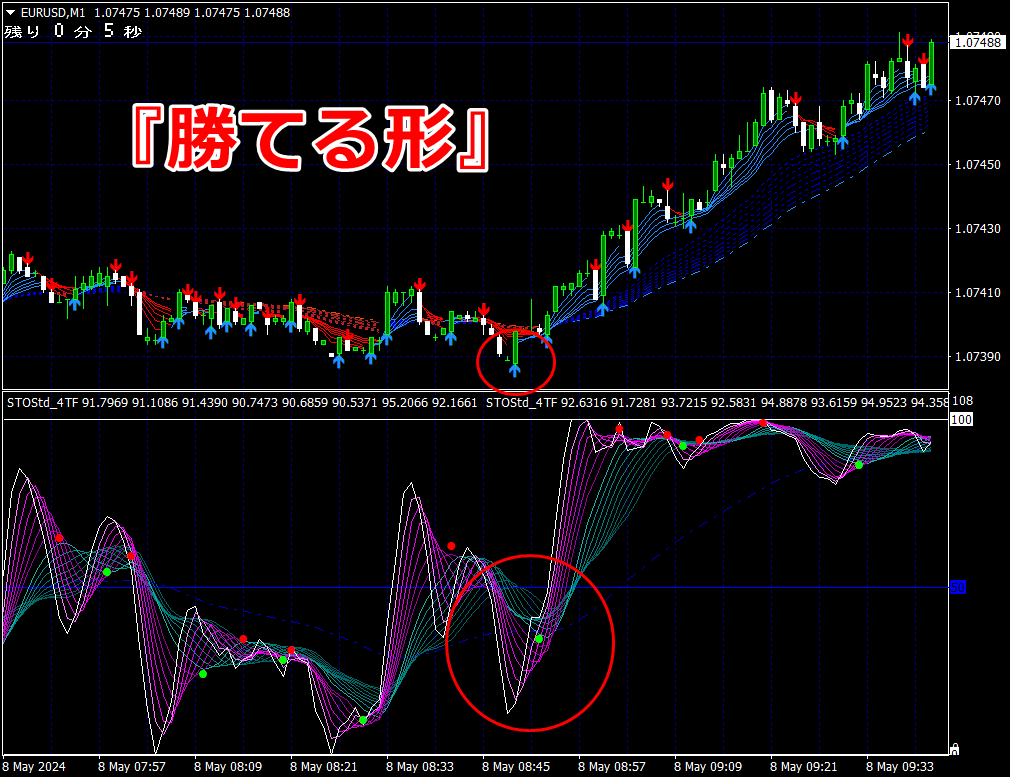Click second STOStd_4TF indicator label starting 92.6316
The image size is (1010, 777).
tap(717, 403)
